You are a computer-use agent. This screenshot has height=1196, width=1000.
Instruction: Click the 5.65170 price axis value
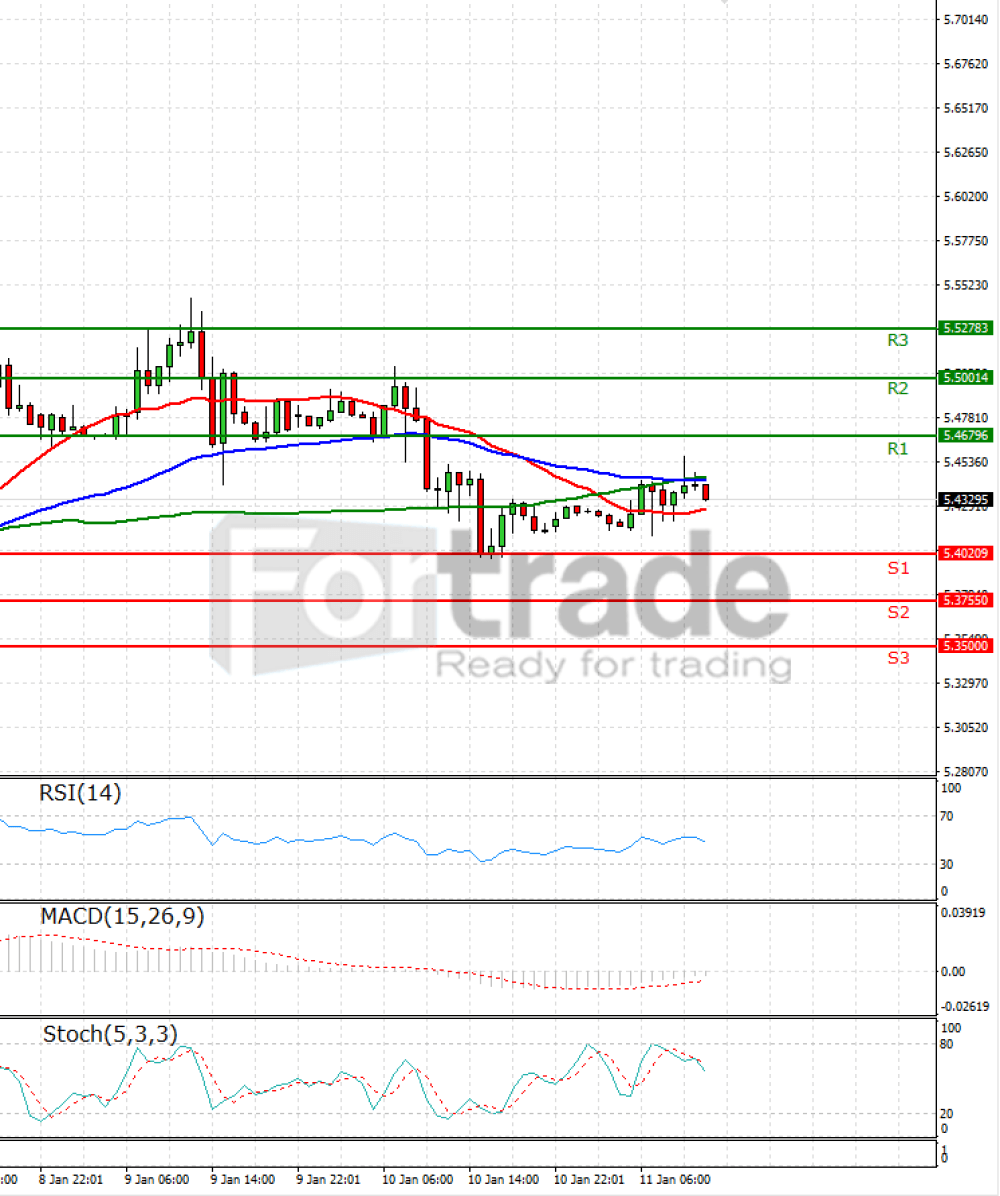coord(966,108)
